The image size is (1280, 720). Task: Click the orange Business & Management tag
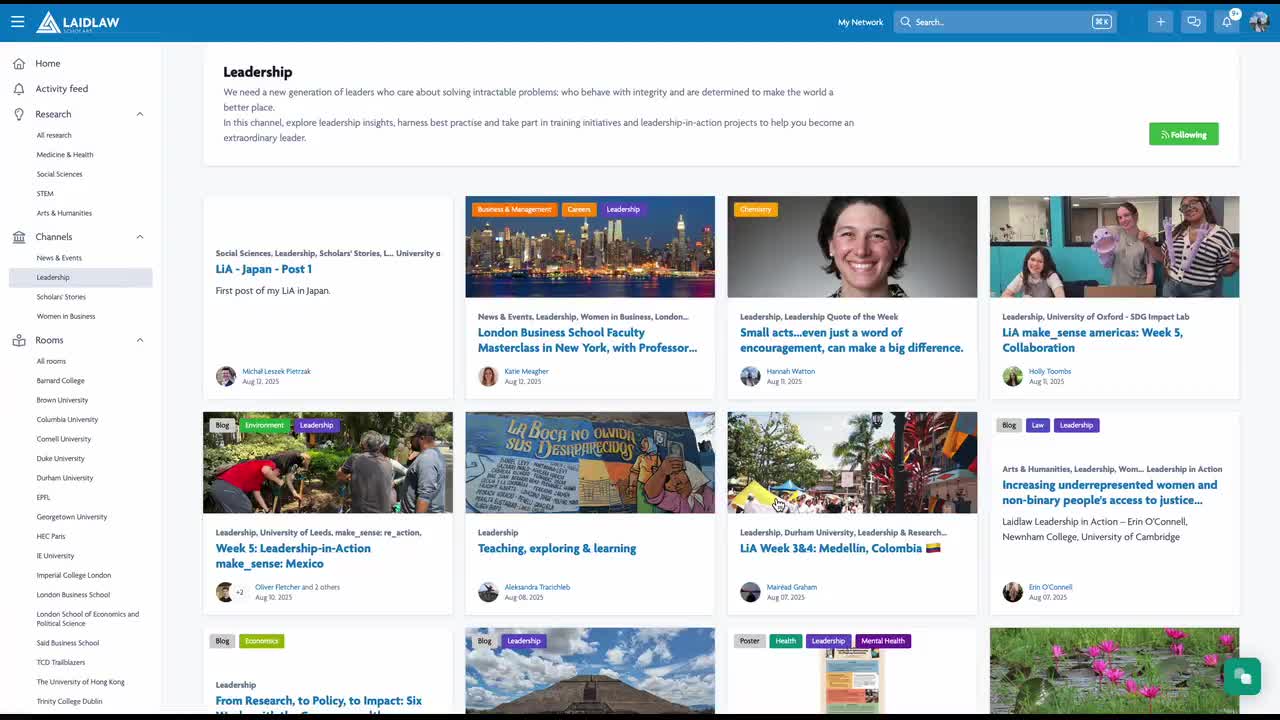514,209
